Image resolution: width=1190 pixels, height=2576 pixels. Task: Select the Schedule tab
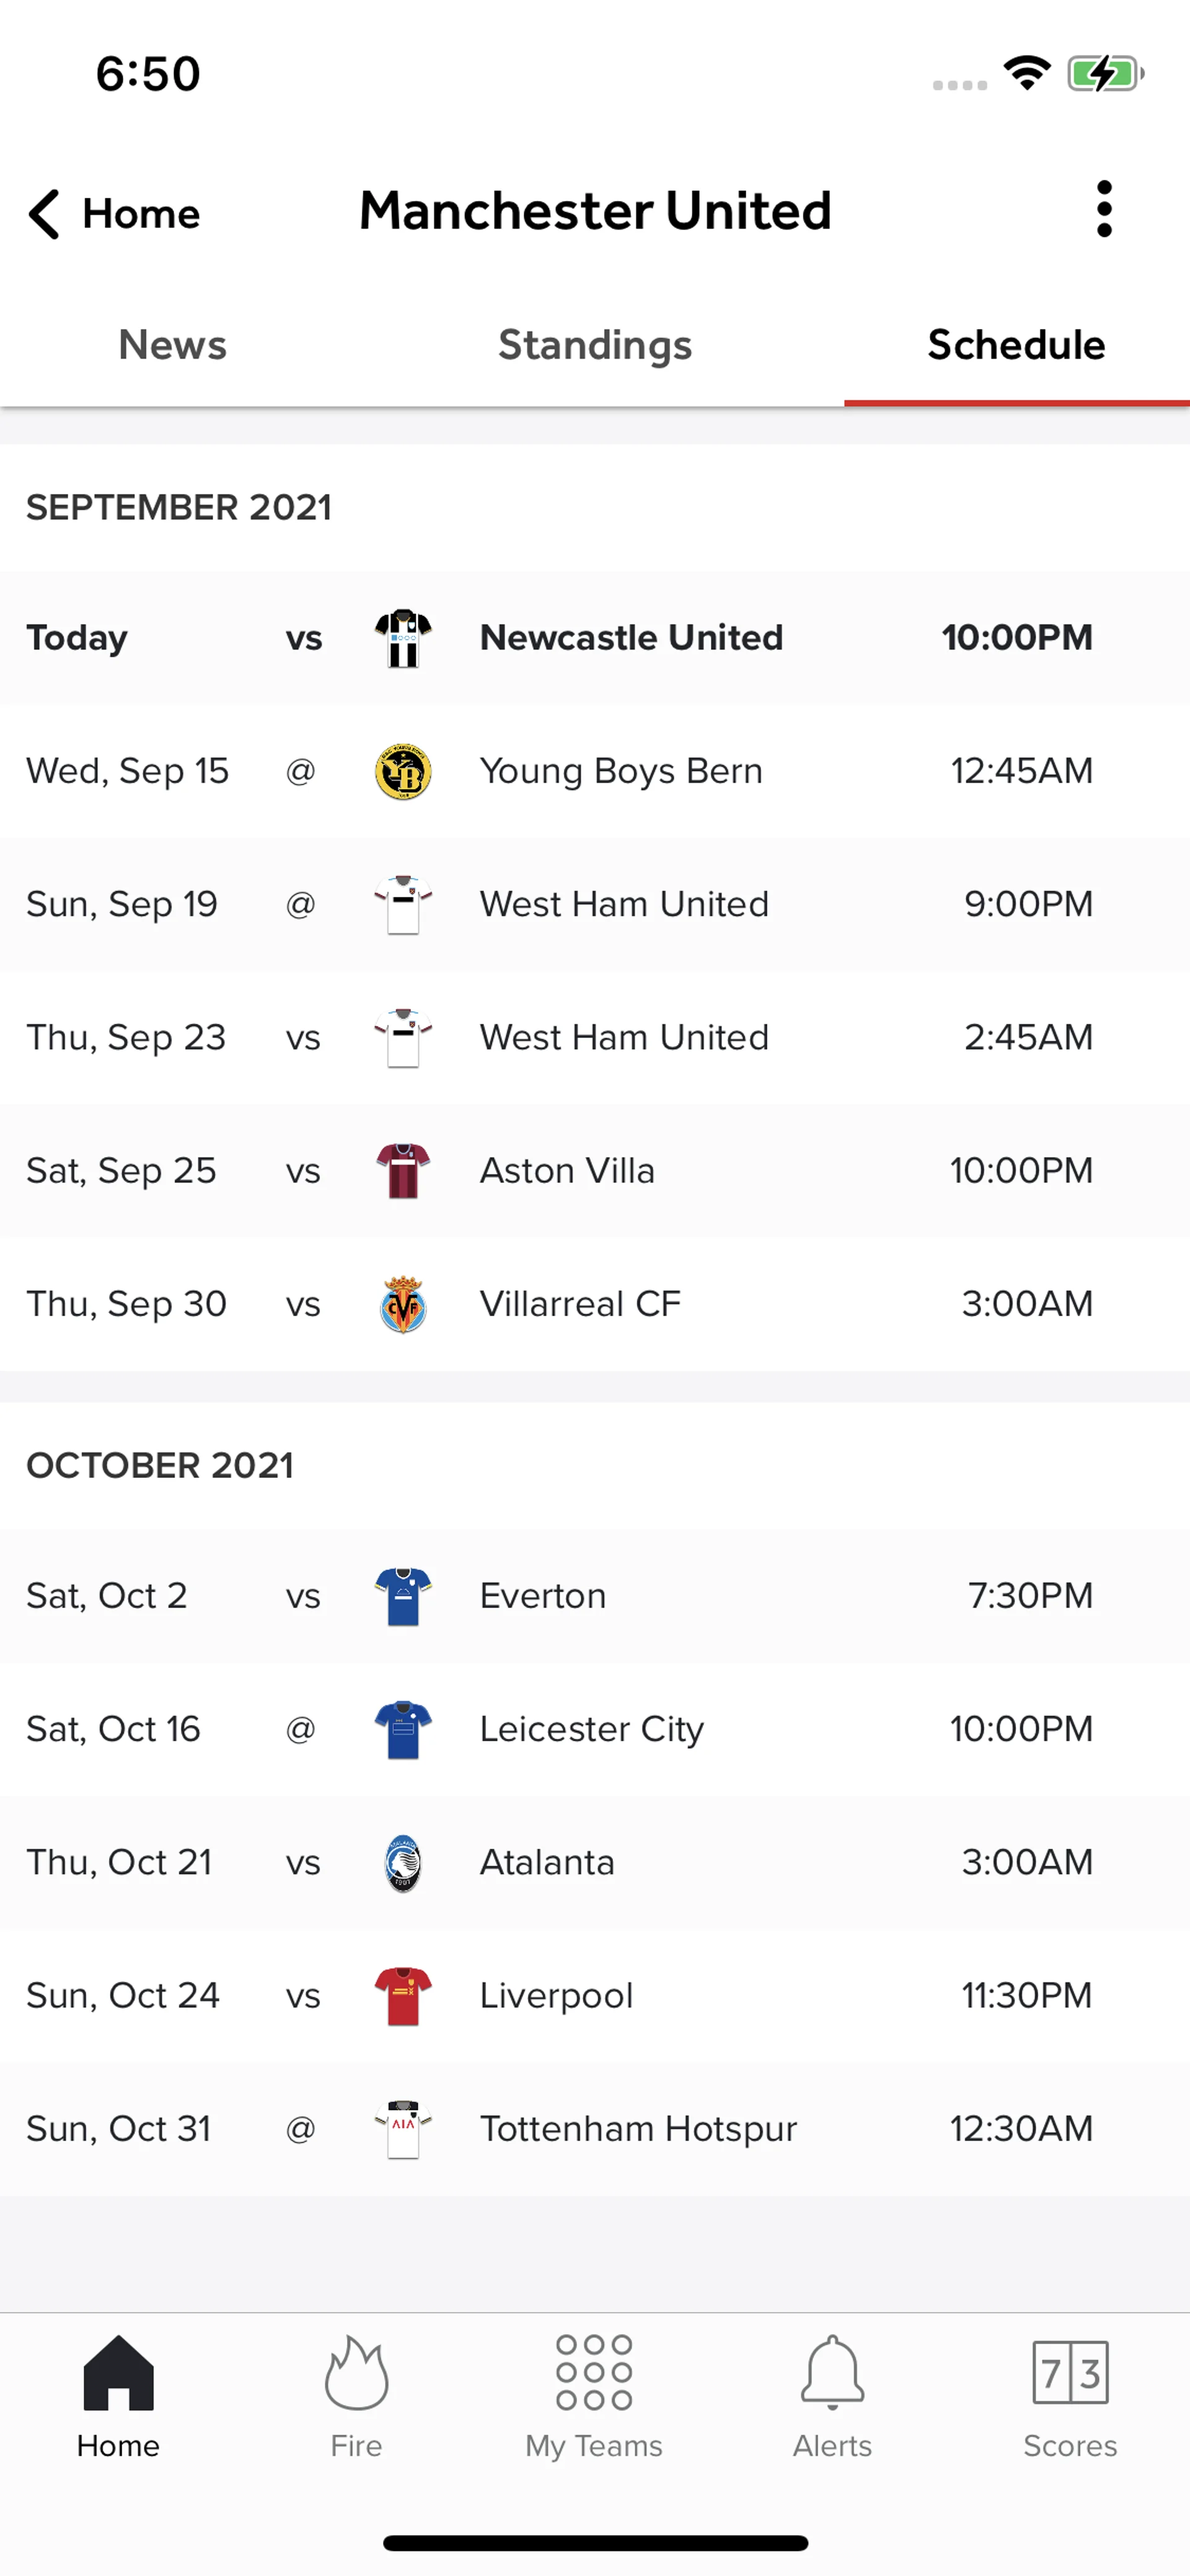point(1016,345)
